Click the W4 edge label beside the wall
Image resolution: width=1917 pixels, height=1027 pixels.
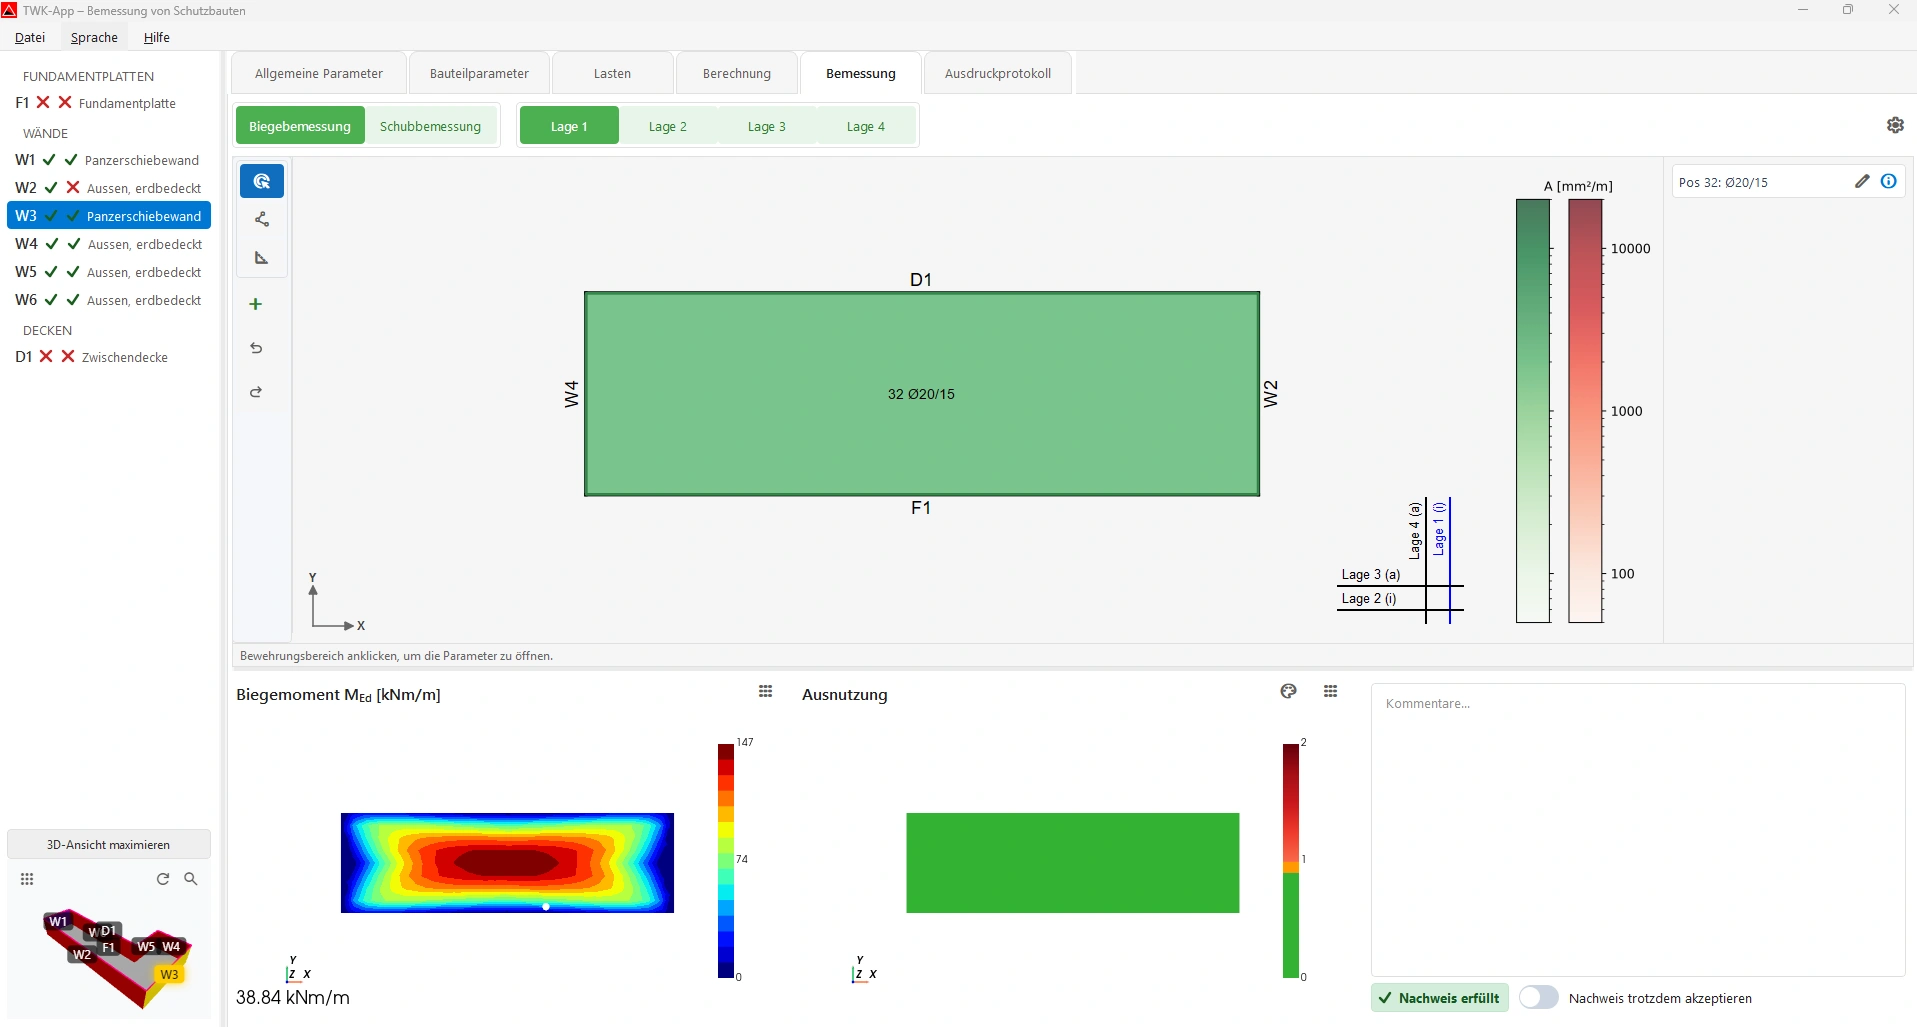point(571,394)
